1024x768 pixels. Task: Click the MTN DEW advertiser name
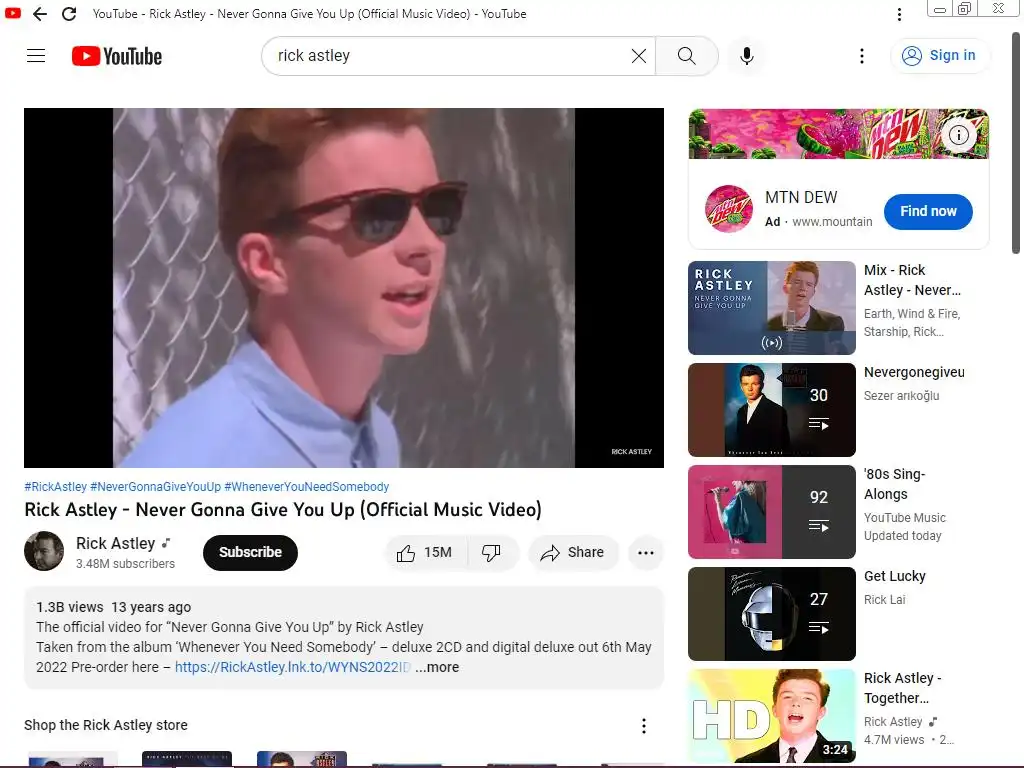[801, 197]
